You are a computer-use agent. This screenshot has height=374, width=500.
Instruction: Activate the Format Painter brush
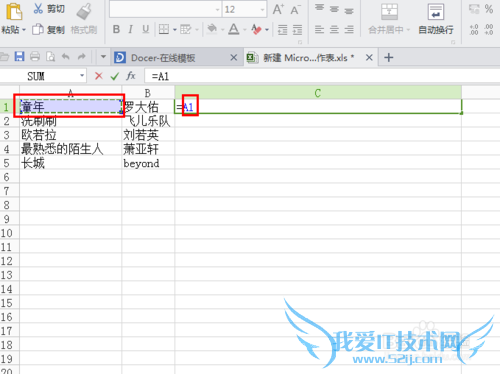pyautogui.click(x=84, y=11)
